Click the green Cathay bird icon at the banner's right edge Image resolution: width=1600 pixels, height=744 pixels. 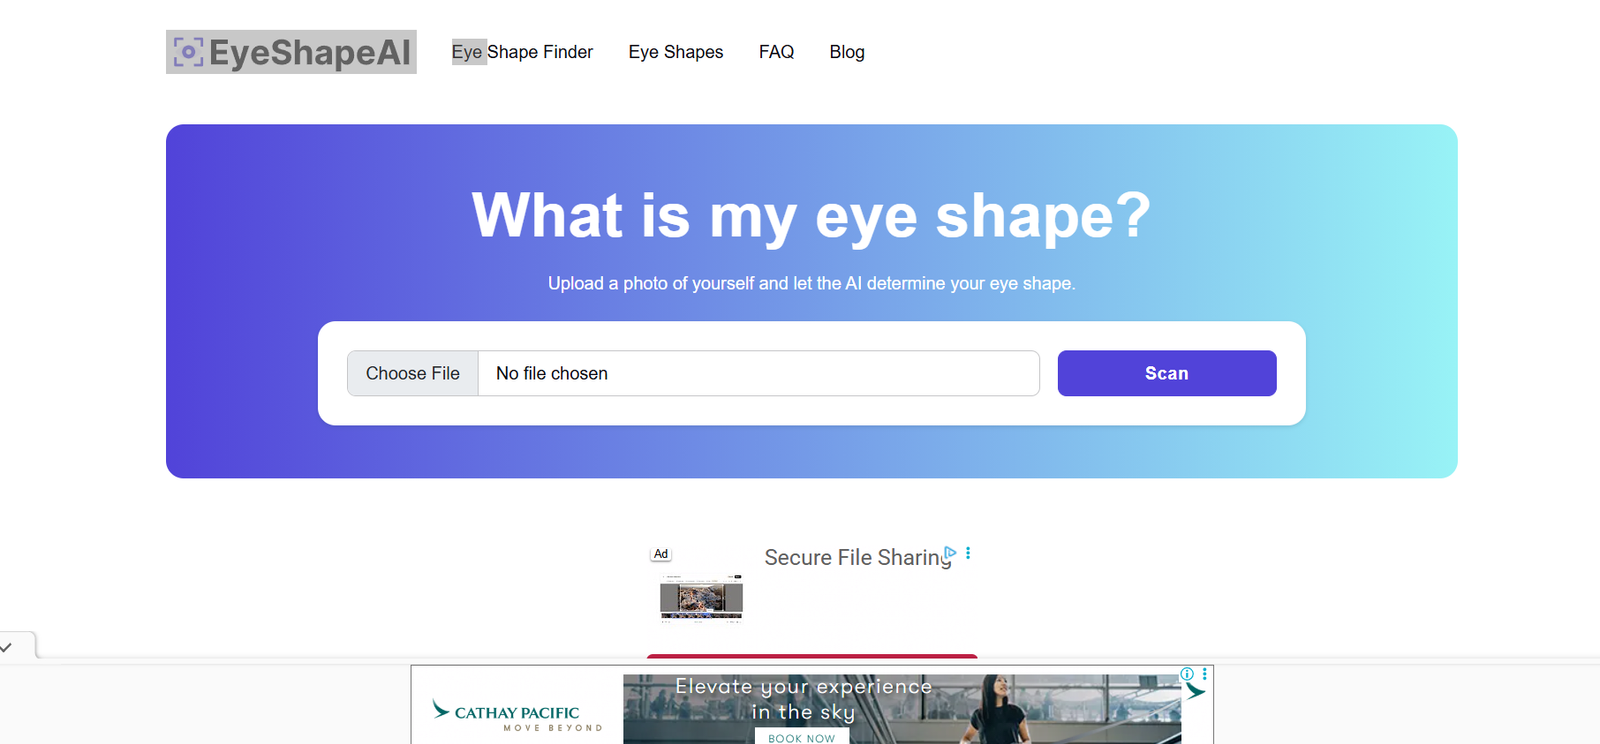pos(1195,691)
